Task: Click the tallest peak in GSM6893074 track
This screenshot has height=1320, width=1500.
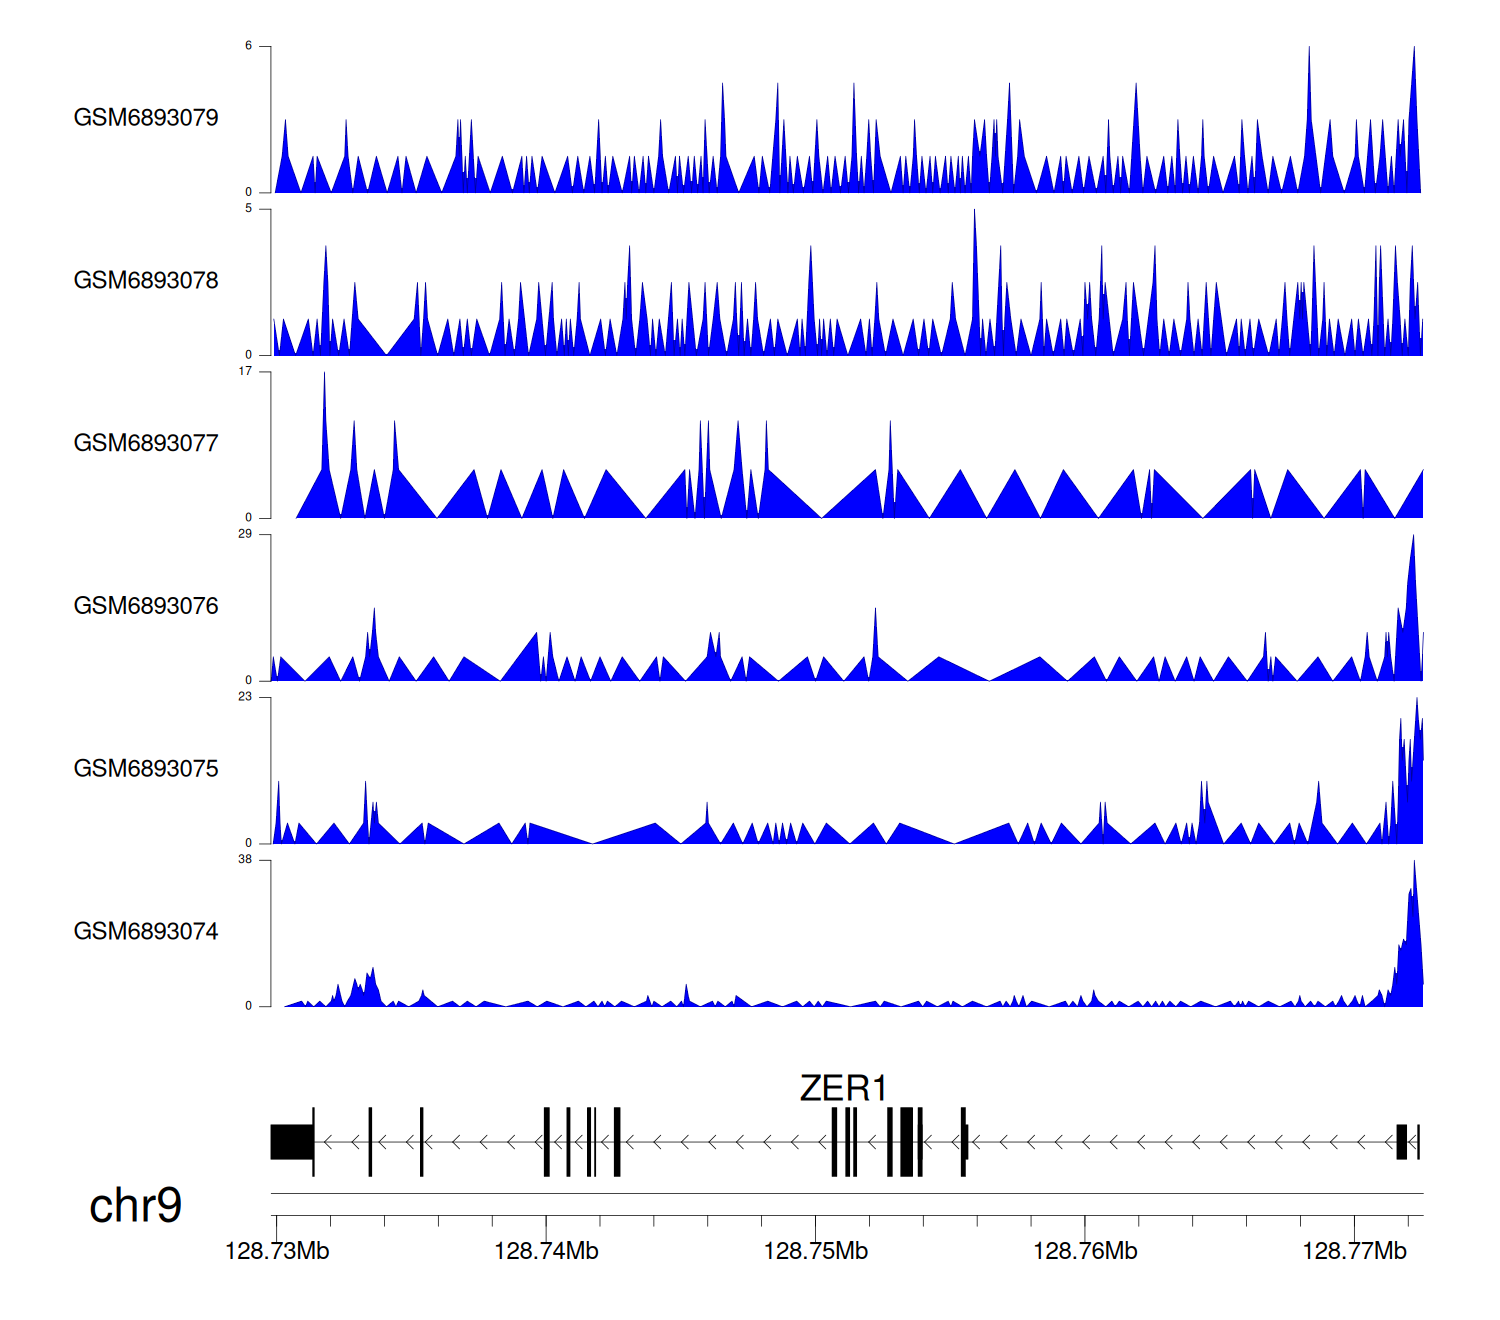Action: pyautogui.click(x=1414, y=864)
